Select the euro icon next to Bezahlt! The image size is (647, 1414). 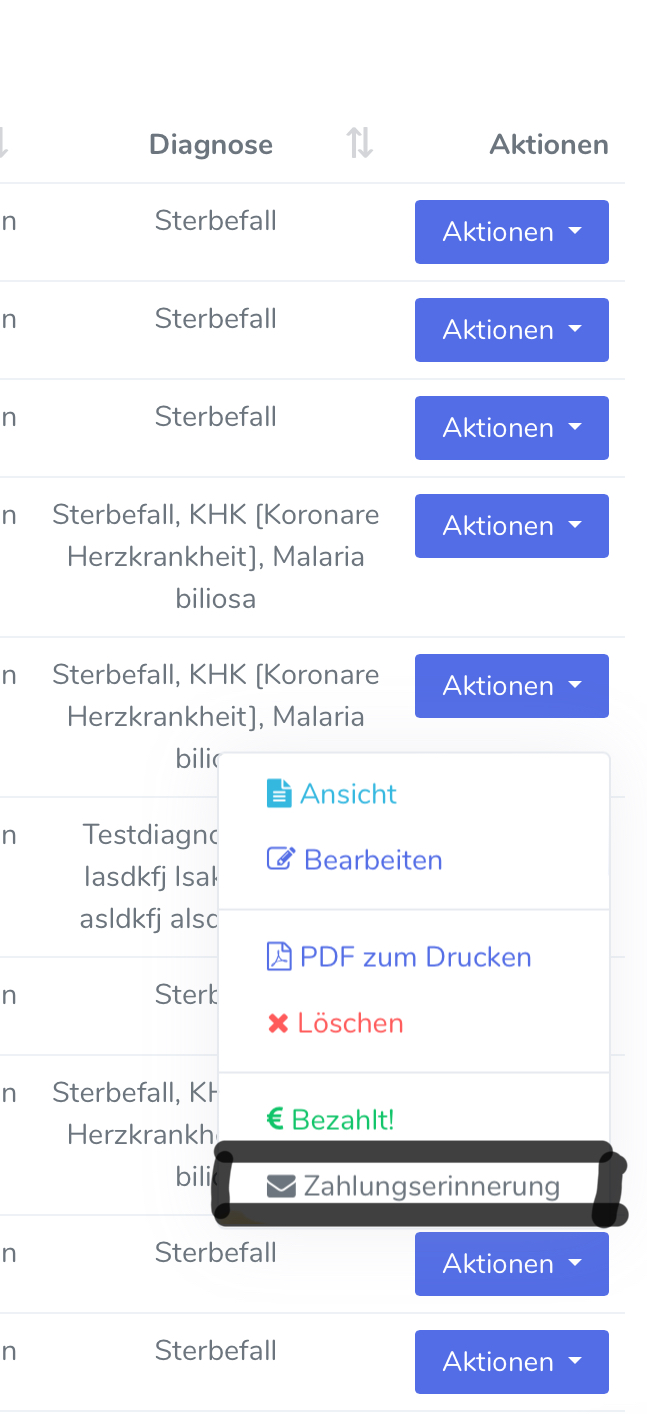pos(275,1118)
